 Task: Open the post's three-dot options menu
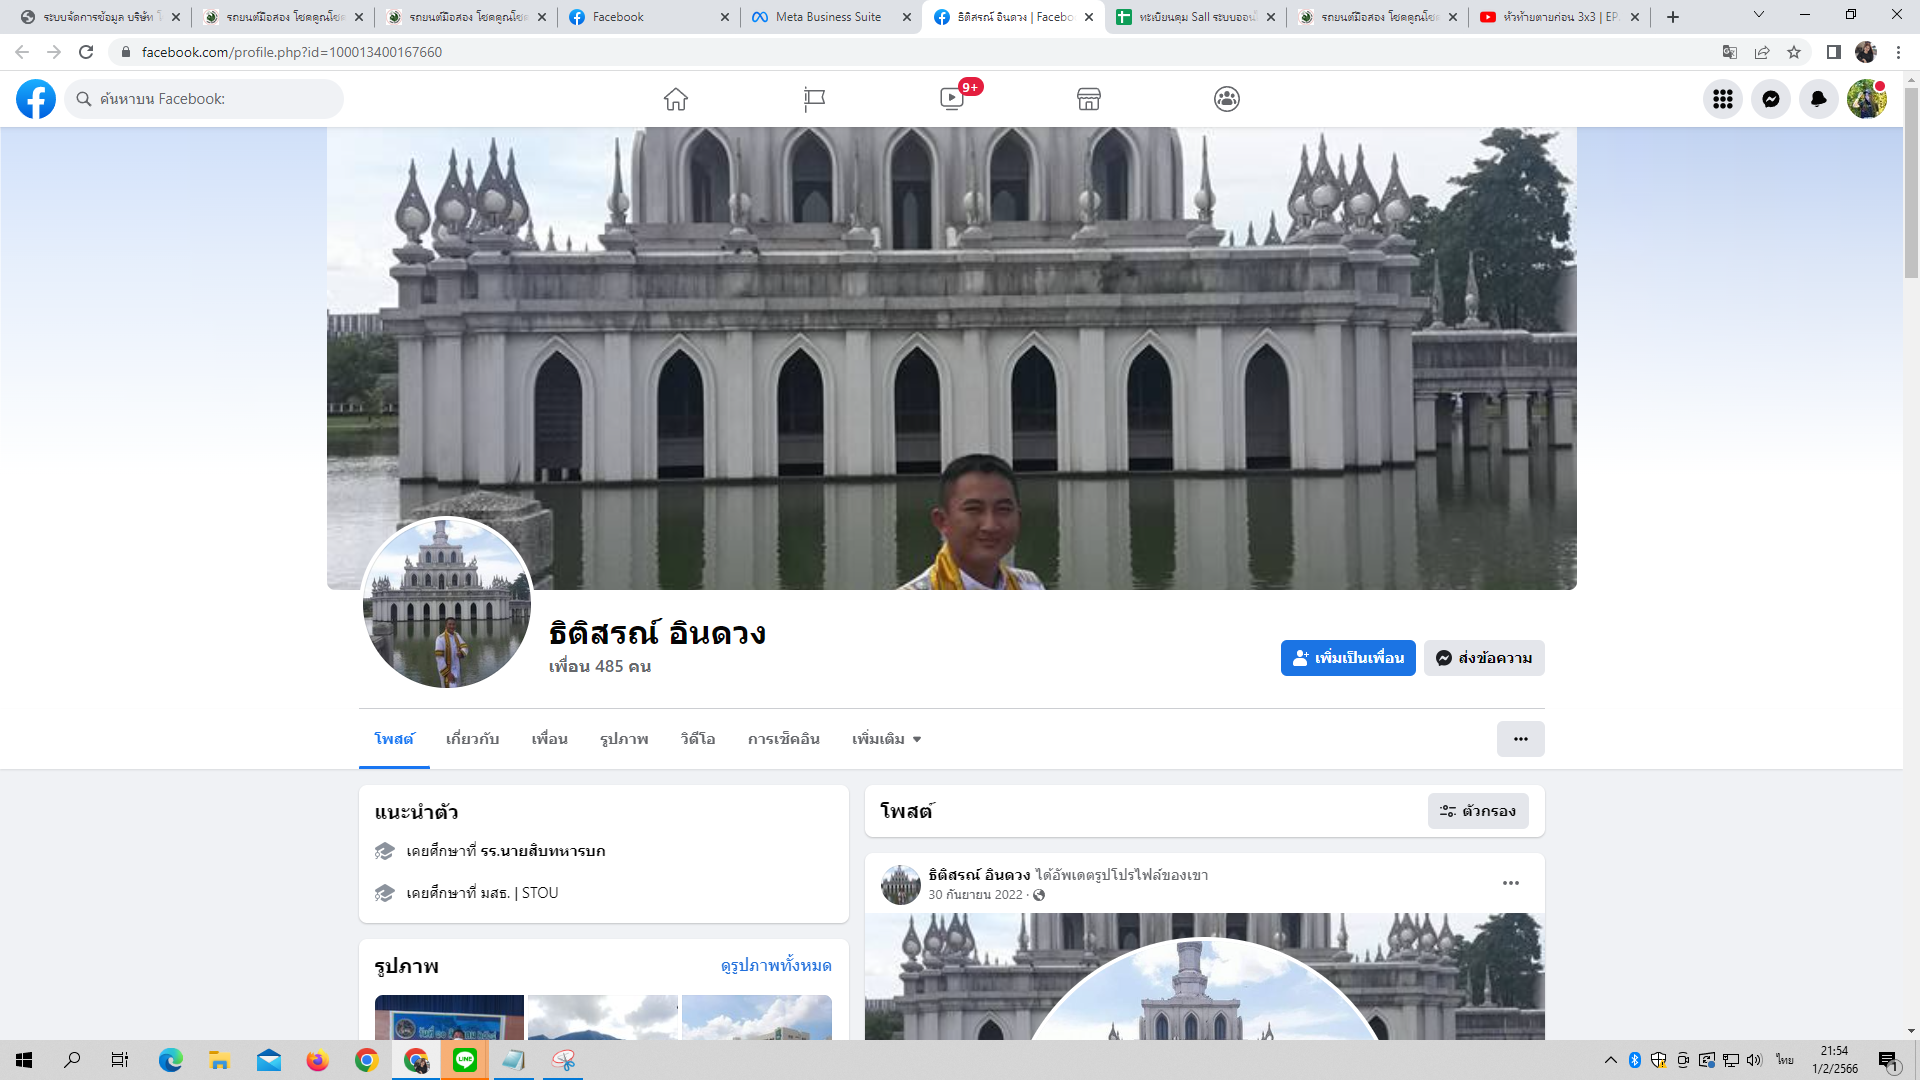click(x=1510, y=883)
